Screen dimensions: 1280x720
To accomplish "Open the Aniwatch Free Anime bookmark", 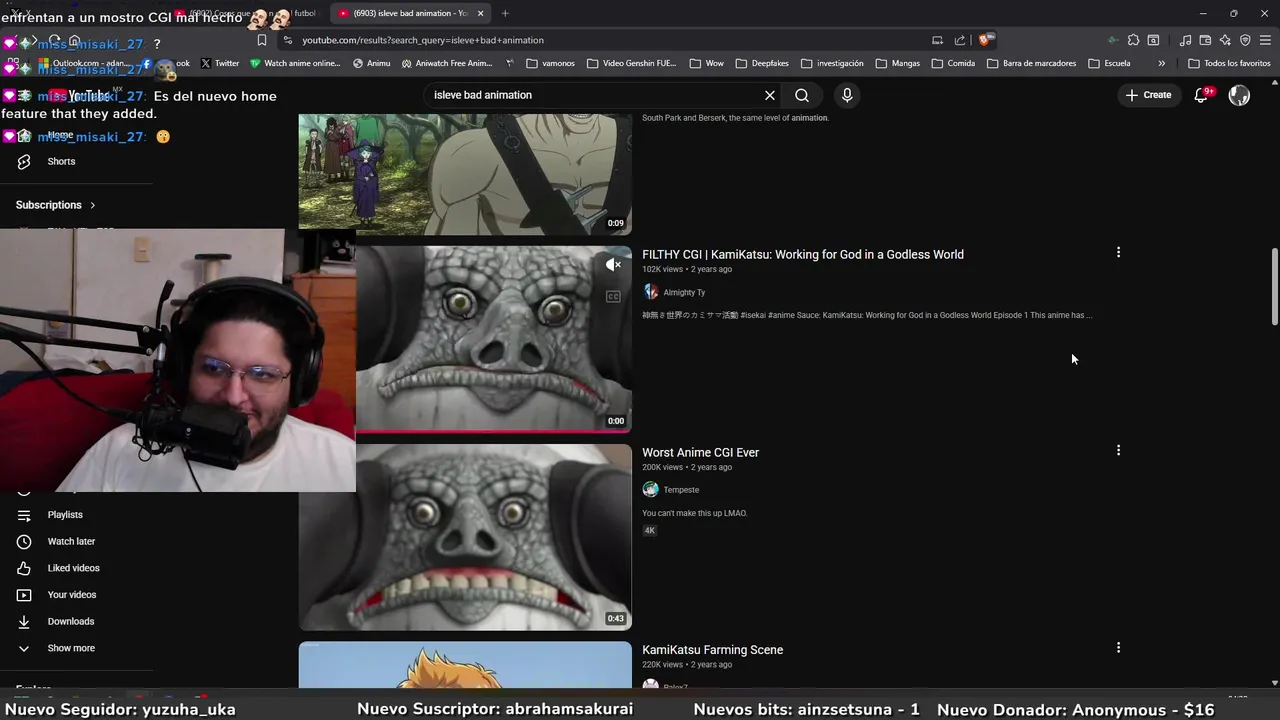I will tap(446, 63).
